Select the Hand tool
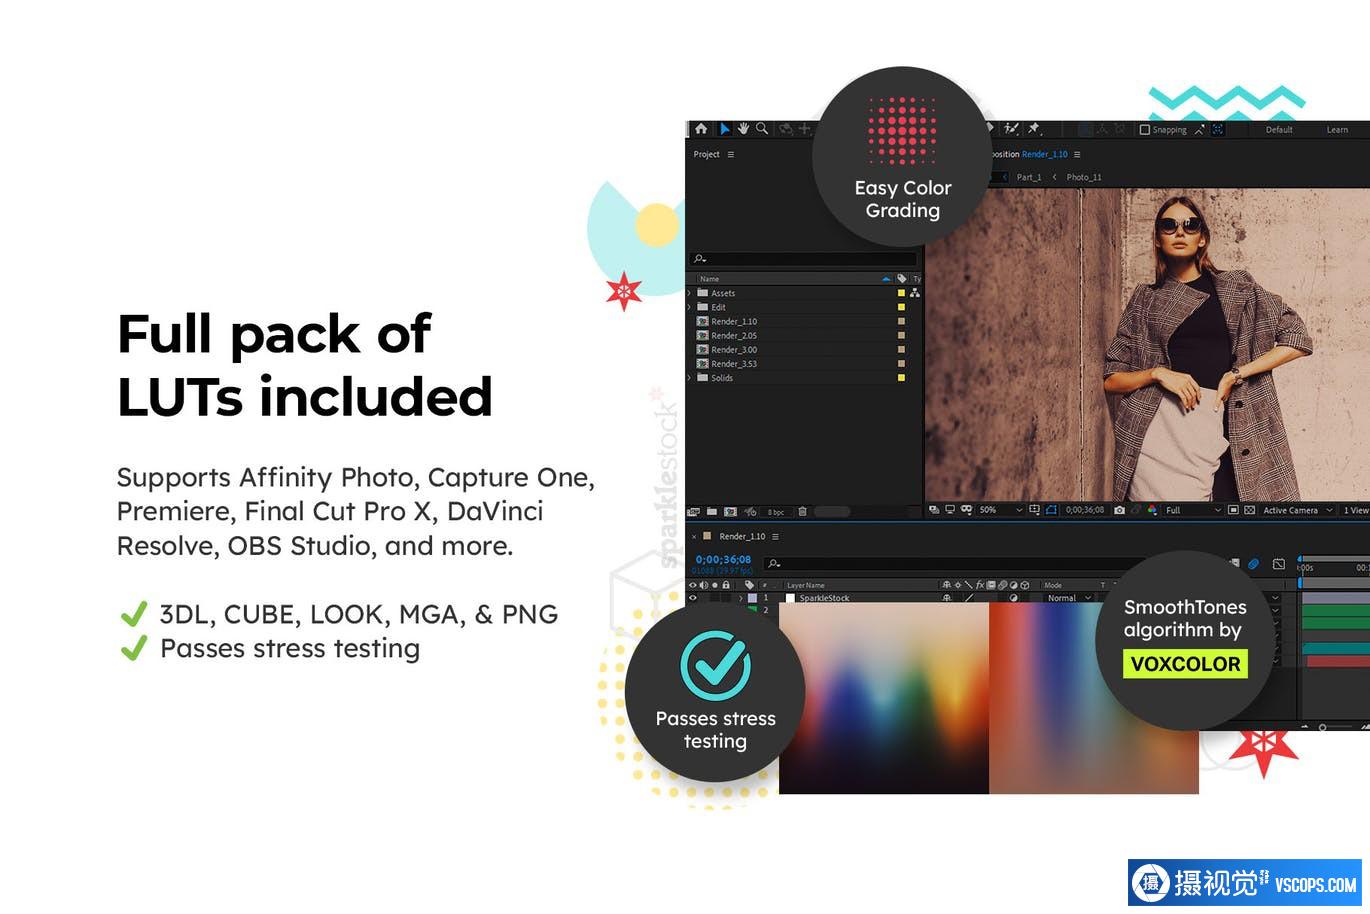1370x914 pixels. [x=743, y=129]
